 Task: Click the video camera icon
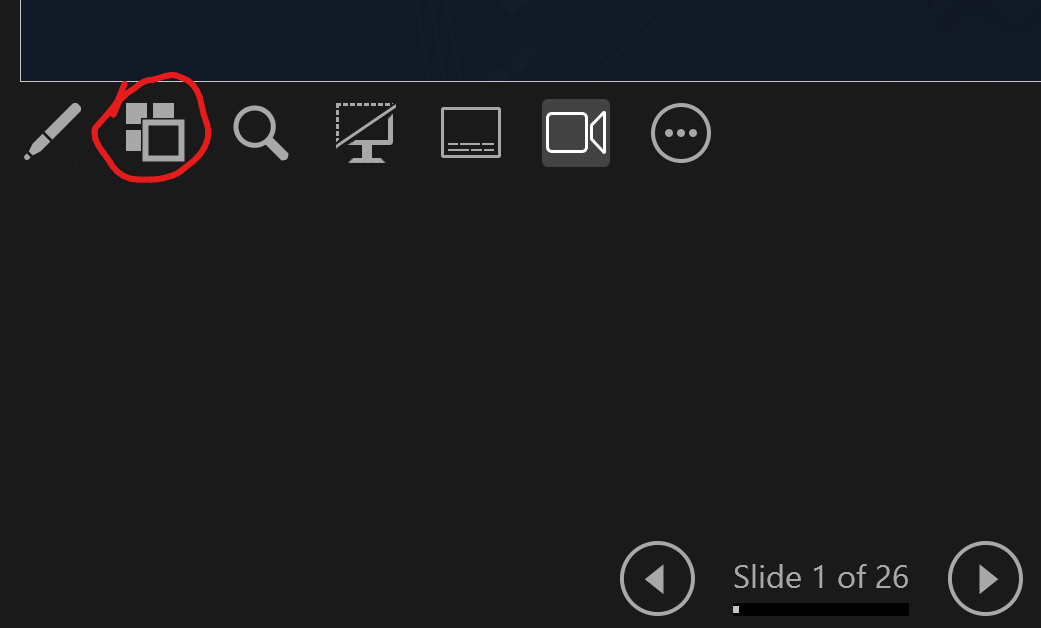576,133
